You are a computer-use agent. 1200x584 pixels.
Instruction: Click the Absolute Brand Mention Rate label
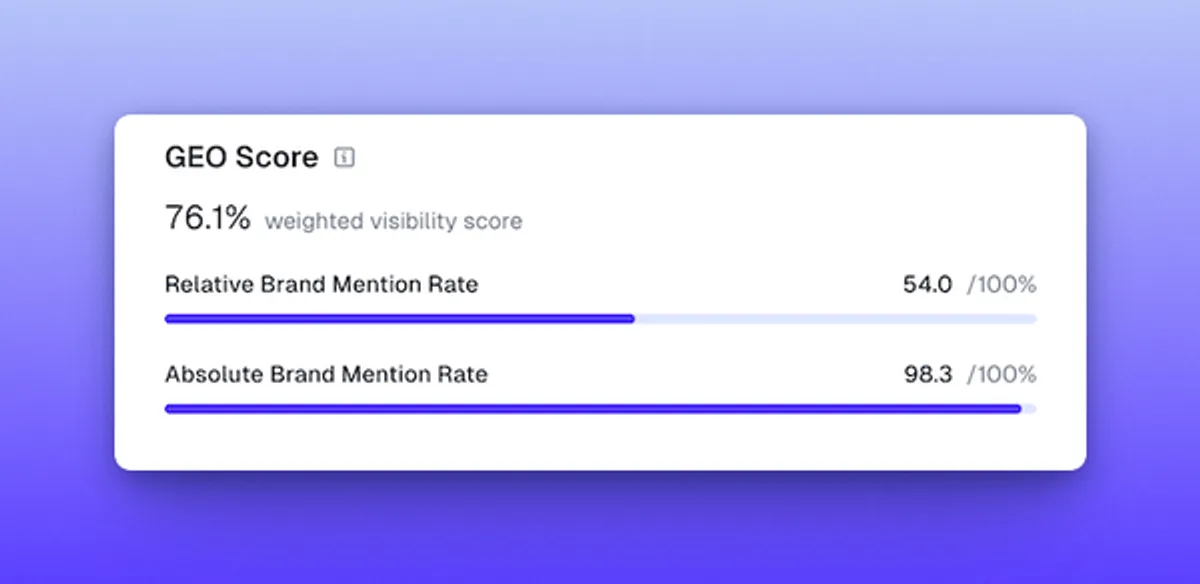click(x=326, y=375)
